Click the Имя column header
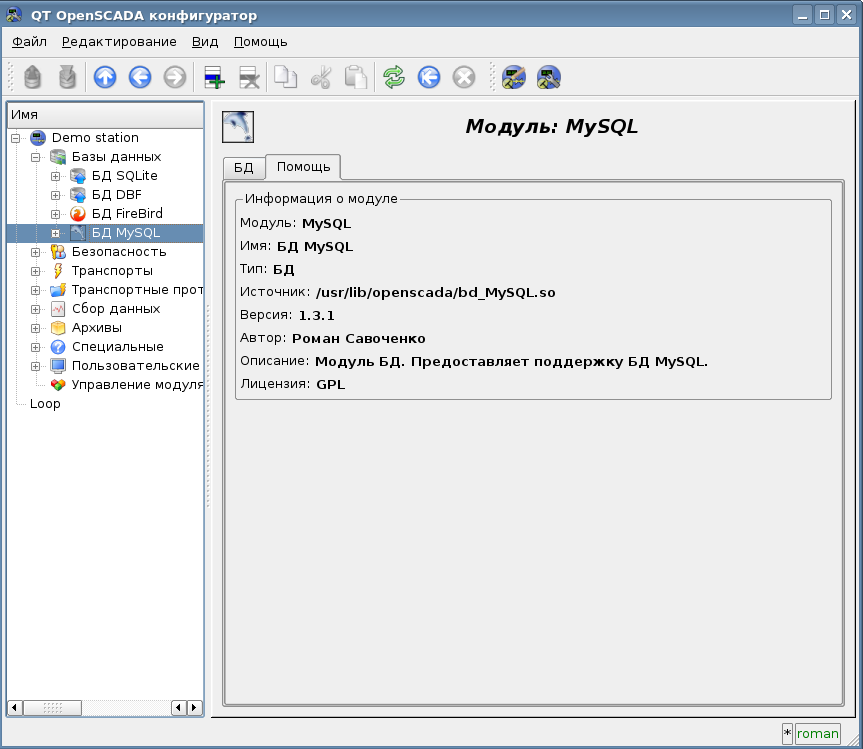 (x=105, y=114)
